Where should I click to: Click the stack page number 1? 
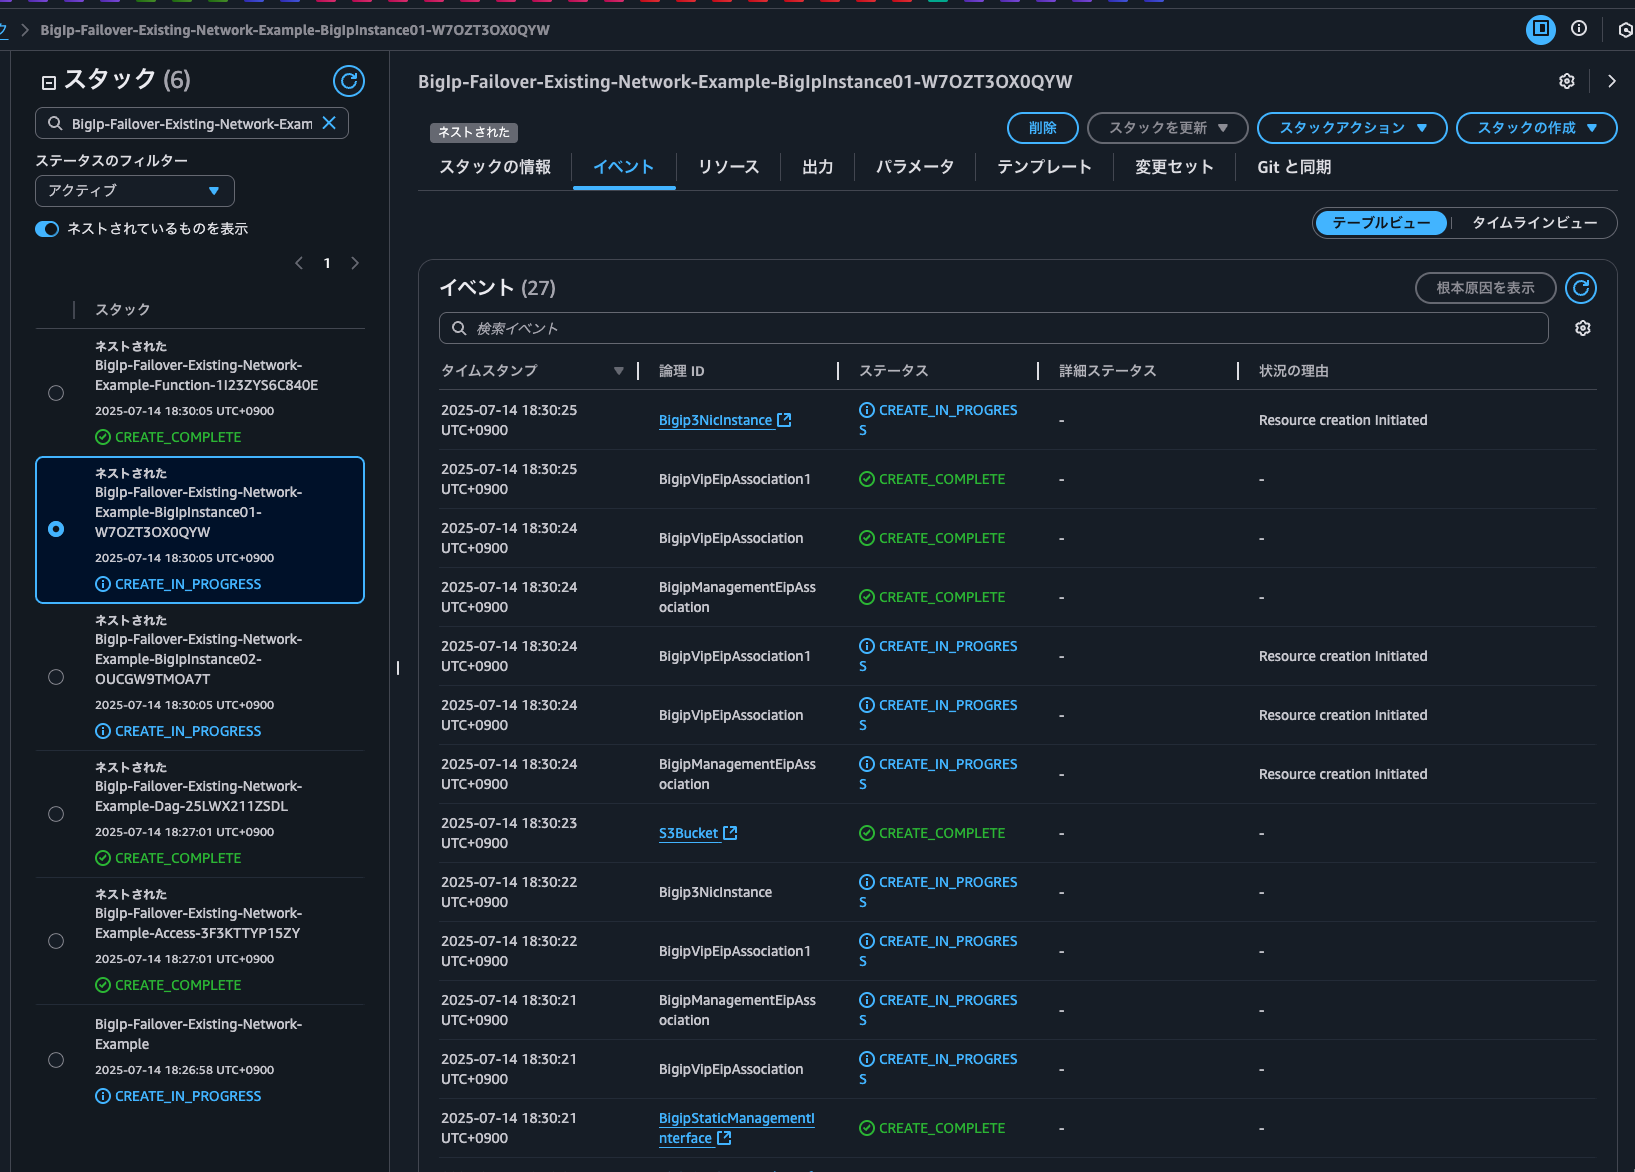pyautogui.click(x=327, y=263)
